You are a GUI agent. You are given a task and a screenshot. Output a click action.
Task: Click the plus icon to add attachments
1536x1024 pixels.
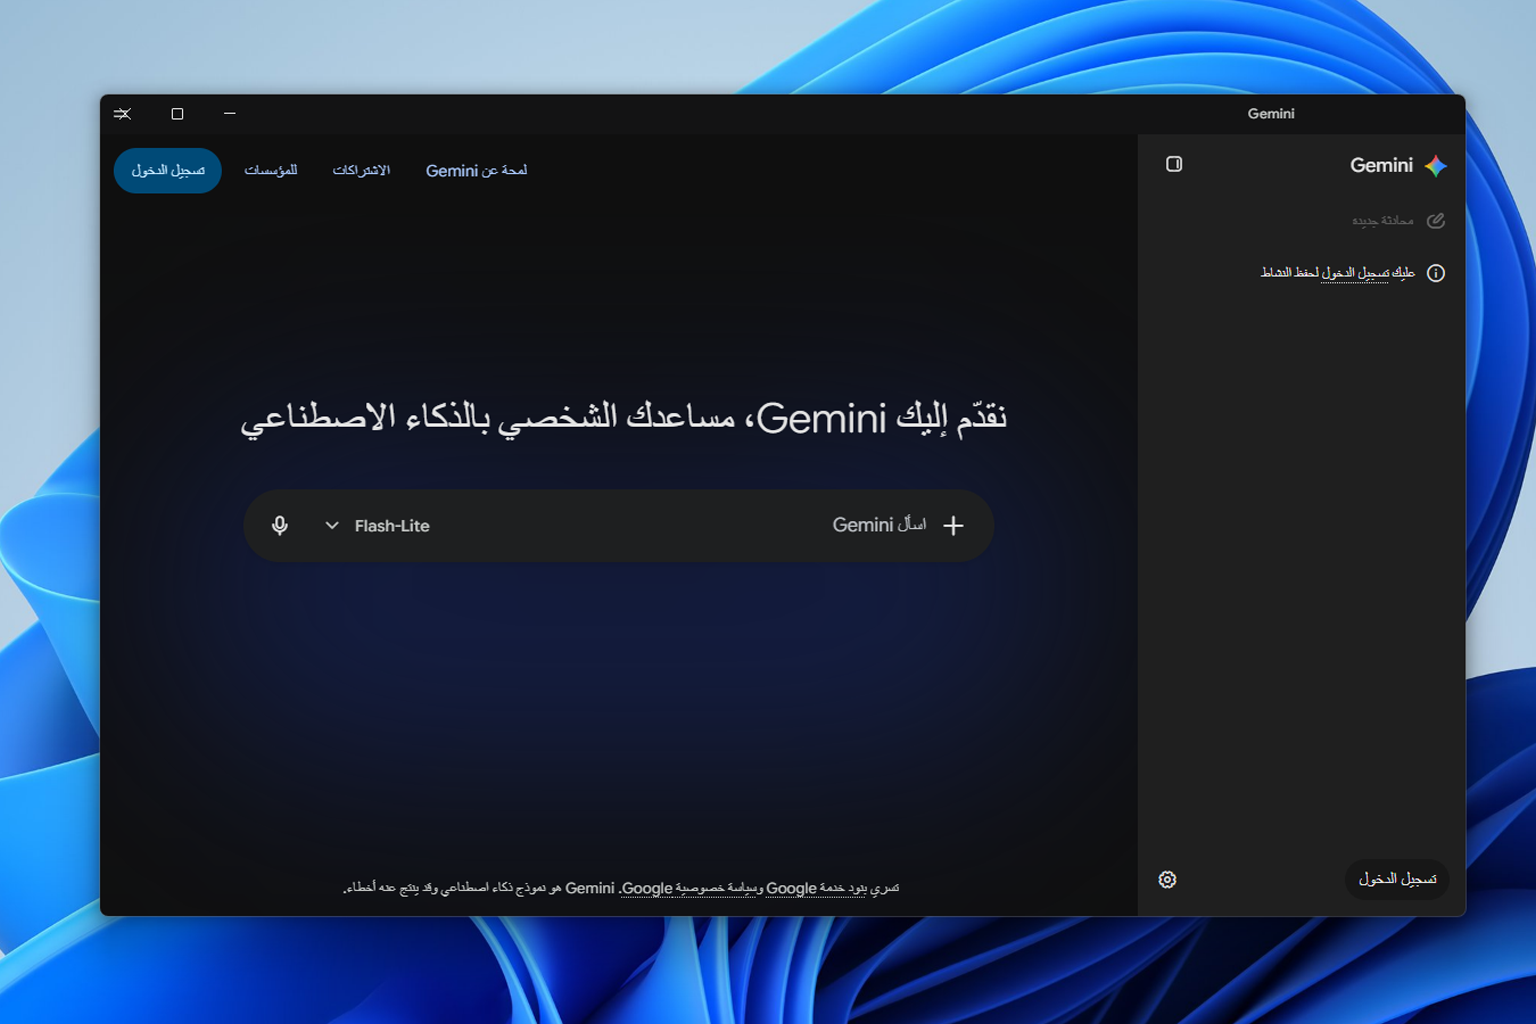(x=953, y=525)
